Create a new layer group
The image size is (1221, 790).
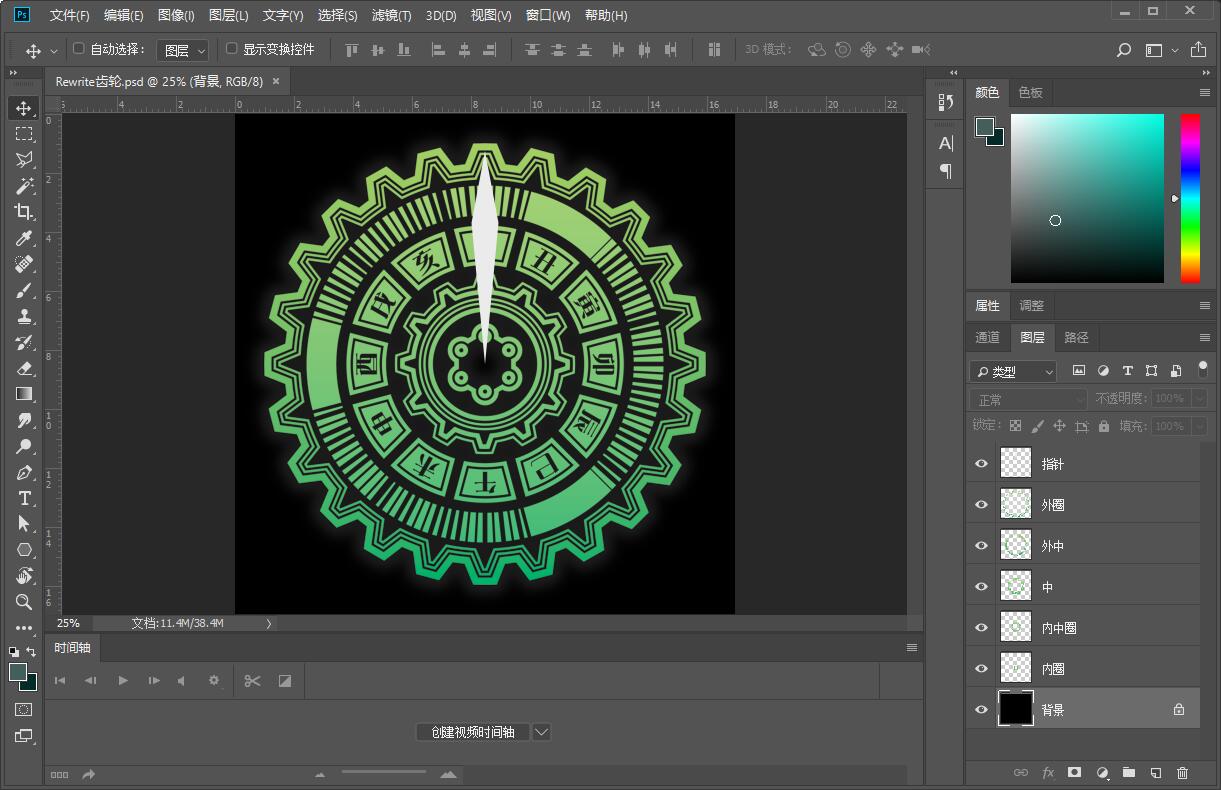click(1129, 773)
